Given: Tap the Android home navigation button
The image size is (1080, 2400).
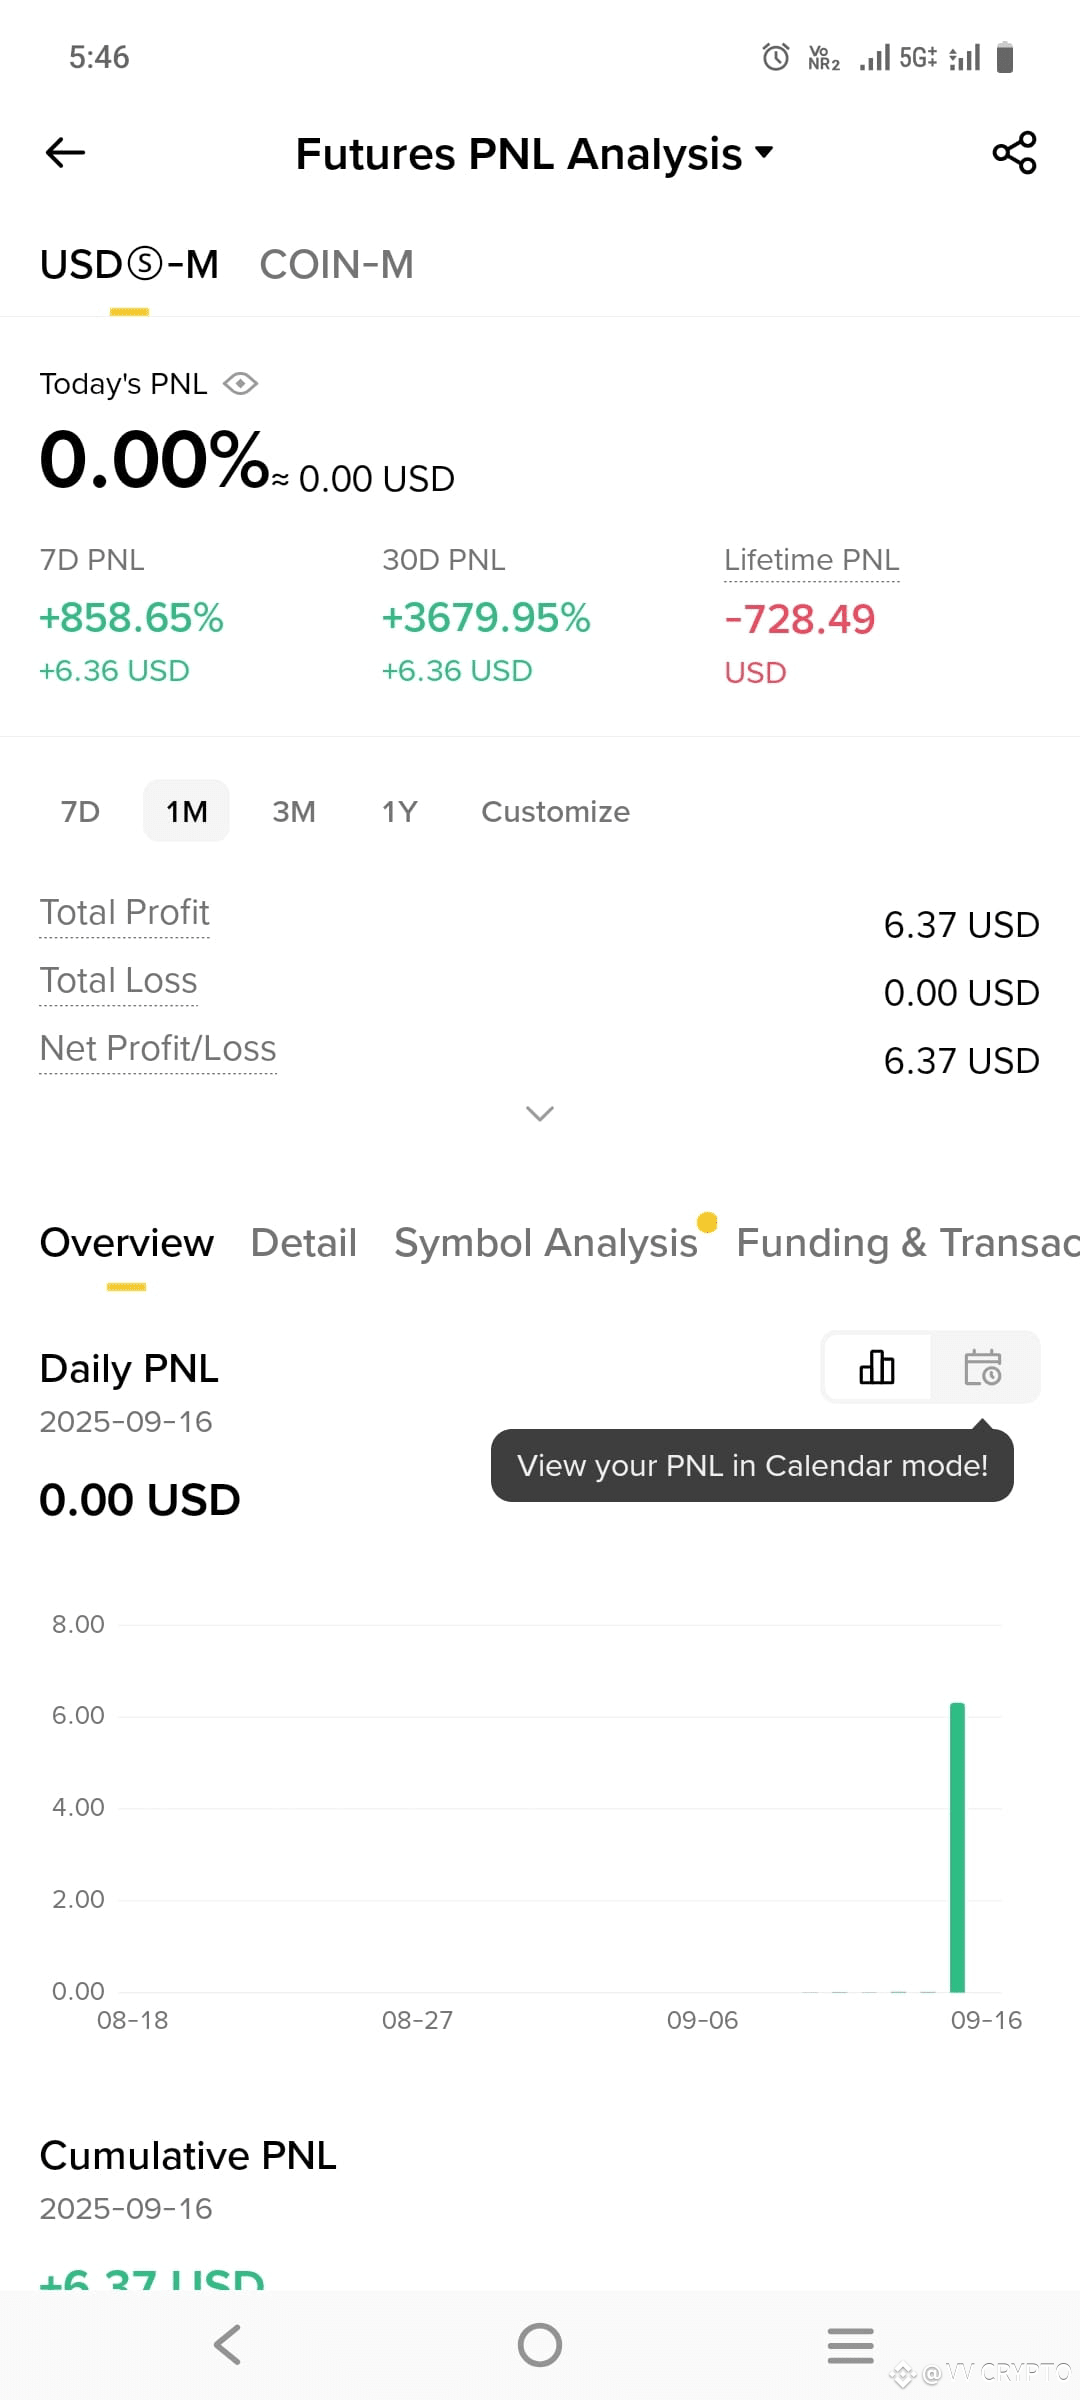Looking at the screenshot, I should (540, 2345).
